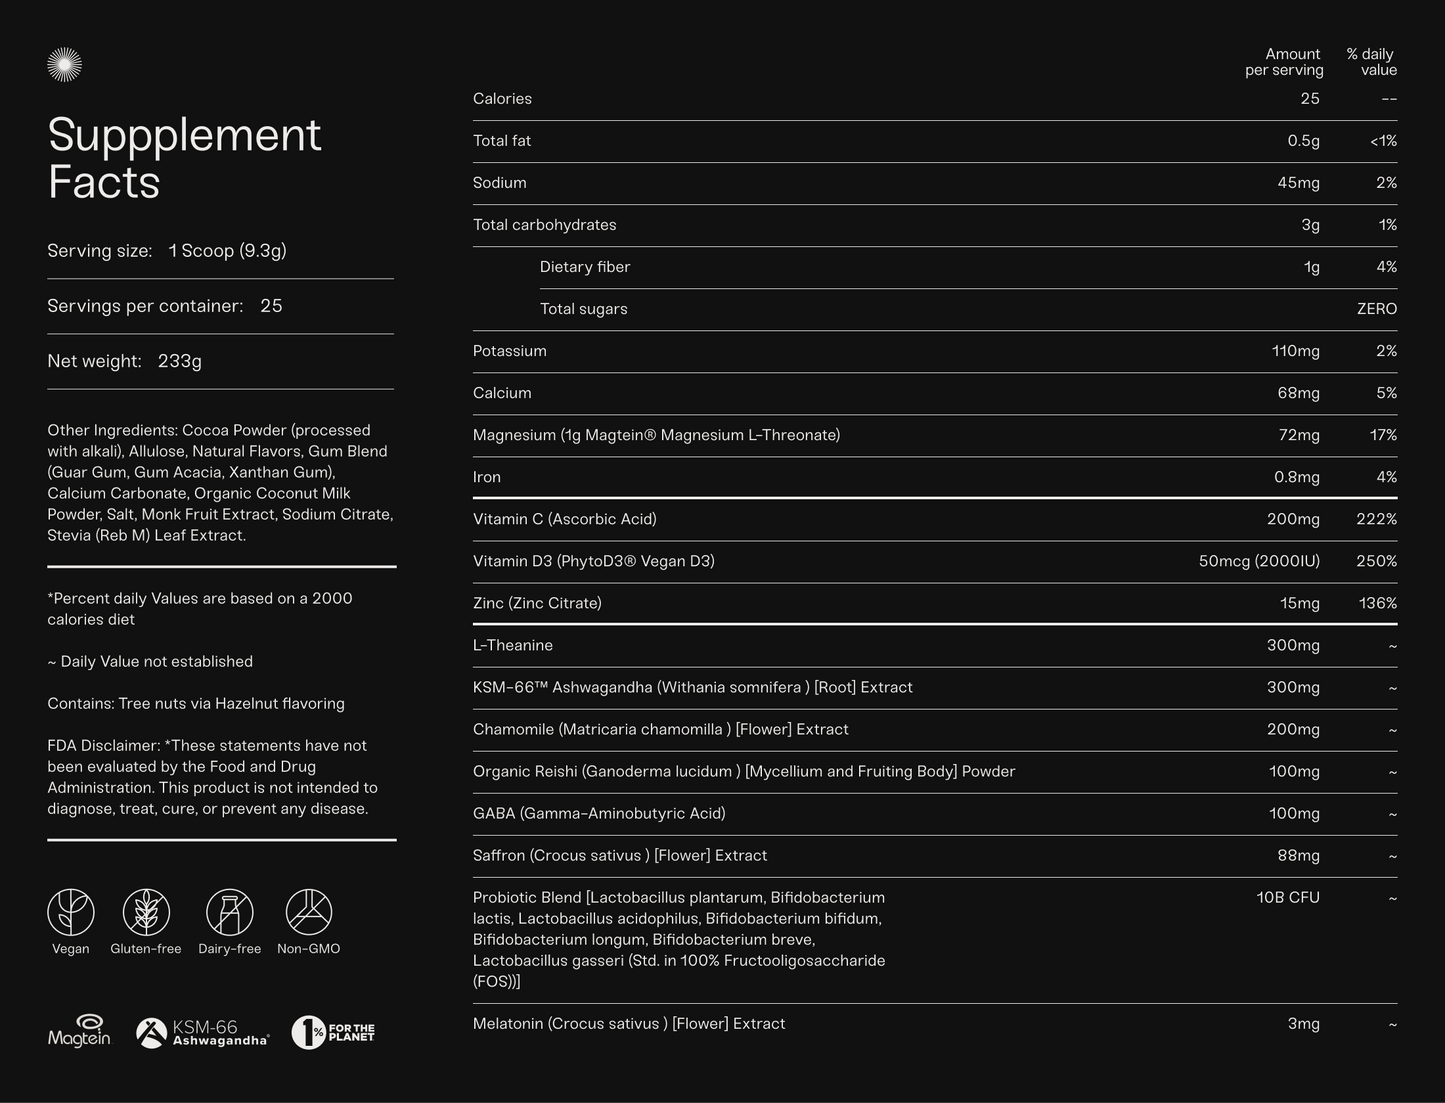This screenshot has width=1445, height=1103.
Task: Click the Suppplement Facts heading
Action: coord(184,158)
